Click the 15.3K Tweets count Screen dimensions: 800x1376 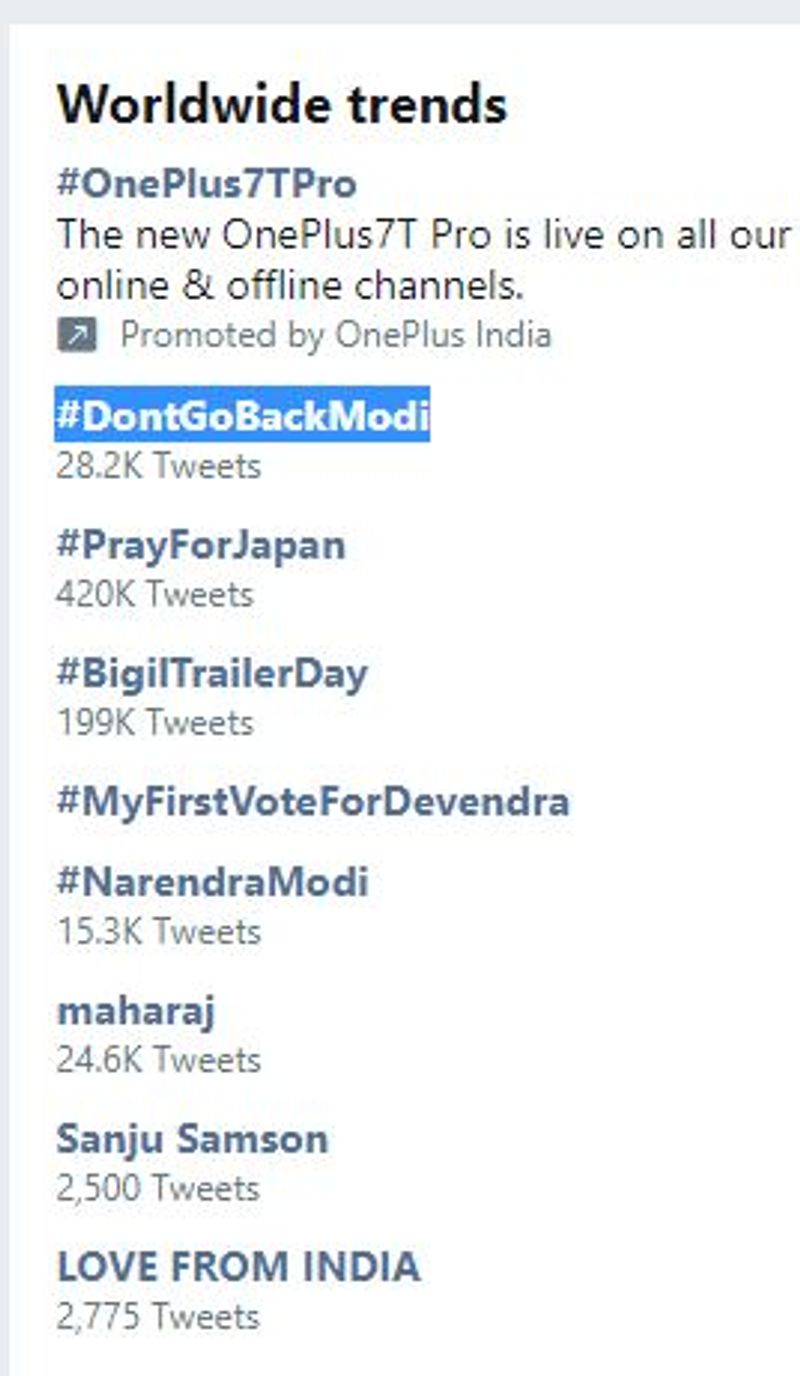click(158, 932)
